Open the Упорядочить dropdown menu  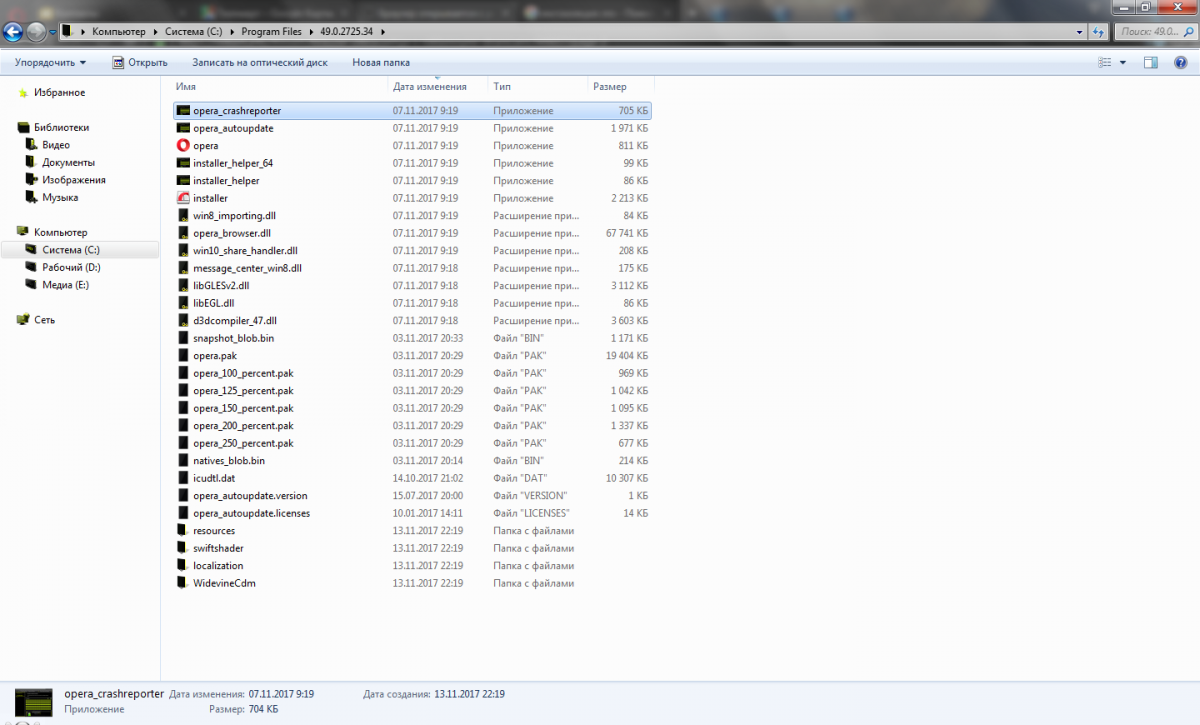coord(50,62)
